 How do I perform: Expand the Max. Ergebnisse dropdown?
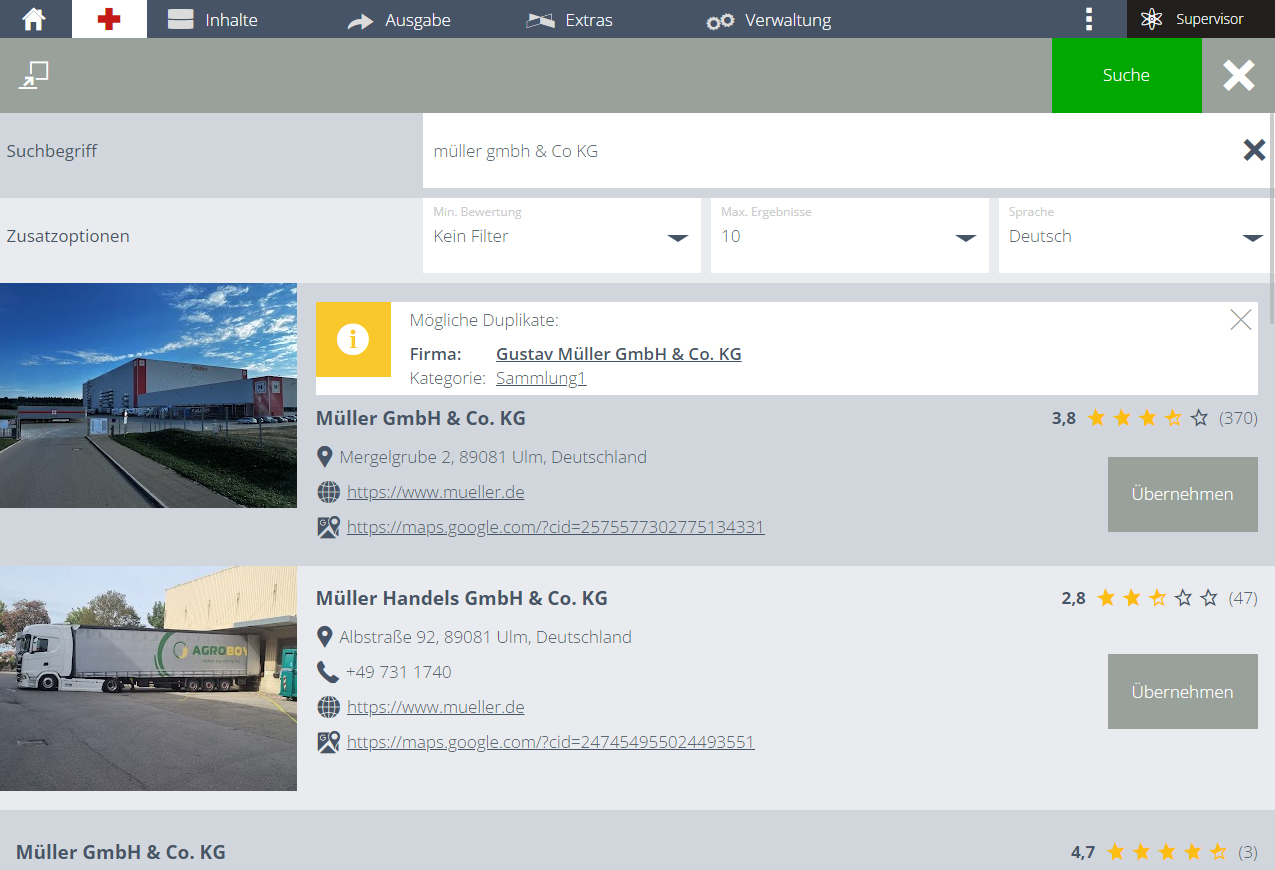[850, 235]
